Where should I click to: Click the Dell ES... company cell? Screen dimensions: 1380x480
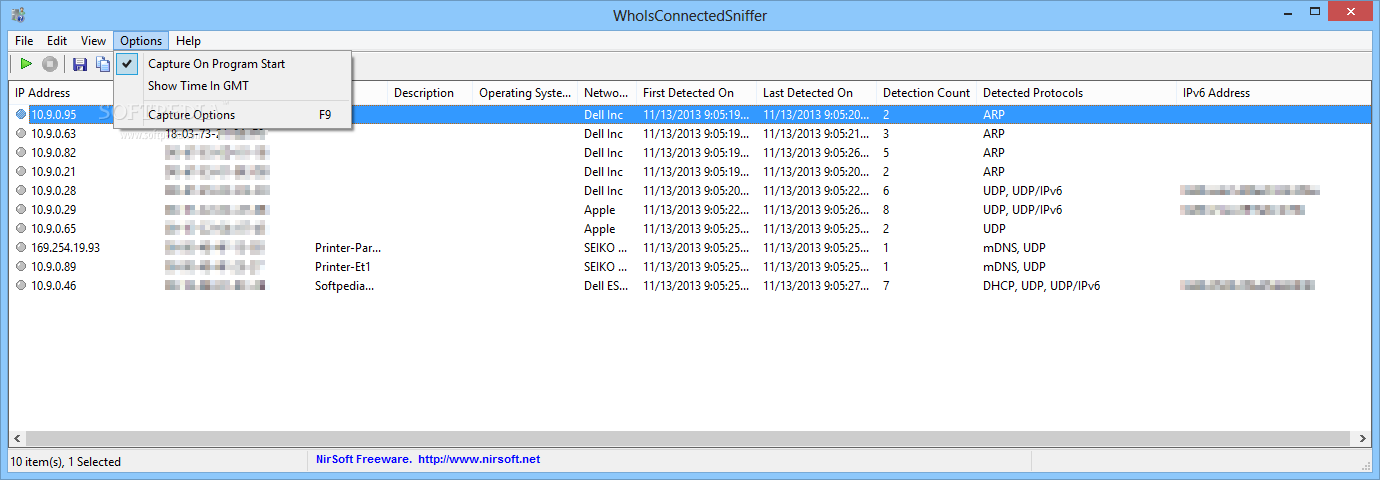[x=605, y=286]
